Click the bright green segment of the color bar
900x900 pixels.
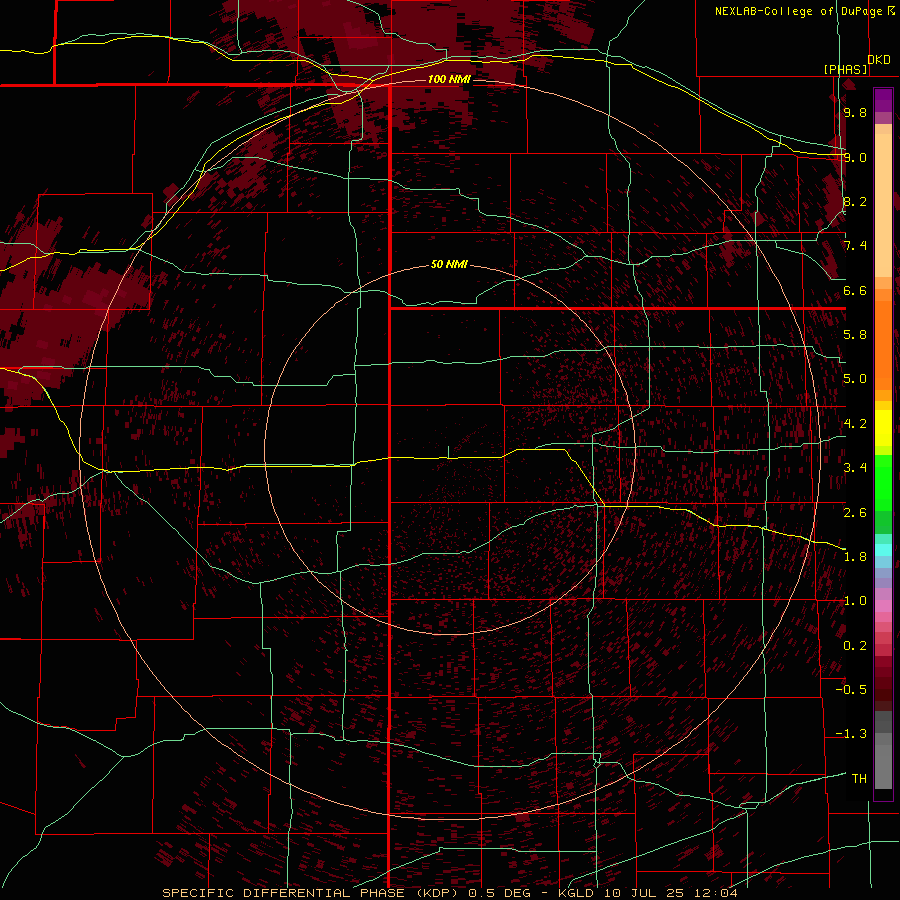[x=883, y=482]
